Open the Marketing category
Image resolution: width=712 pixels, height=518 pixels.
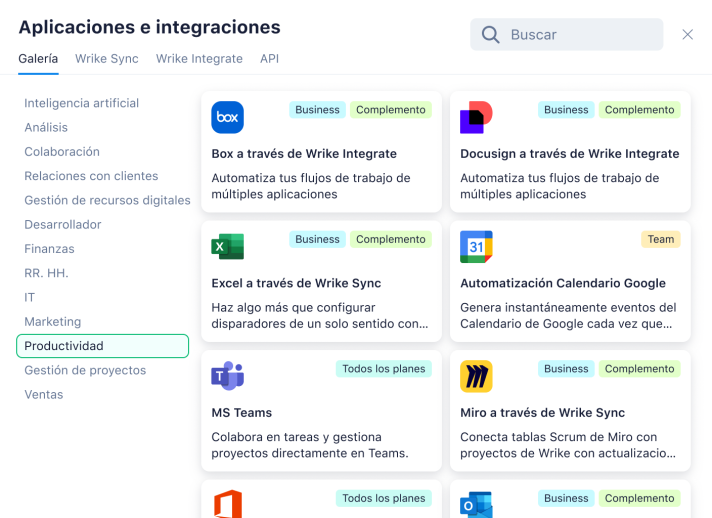(x=53, y=321)
